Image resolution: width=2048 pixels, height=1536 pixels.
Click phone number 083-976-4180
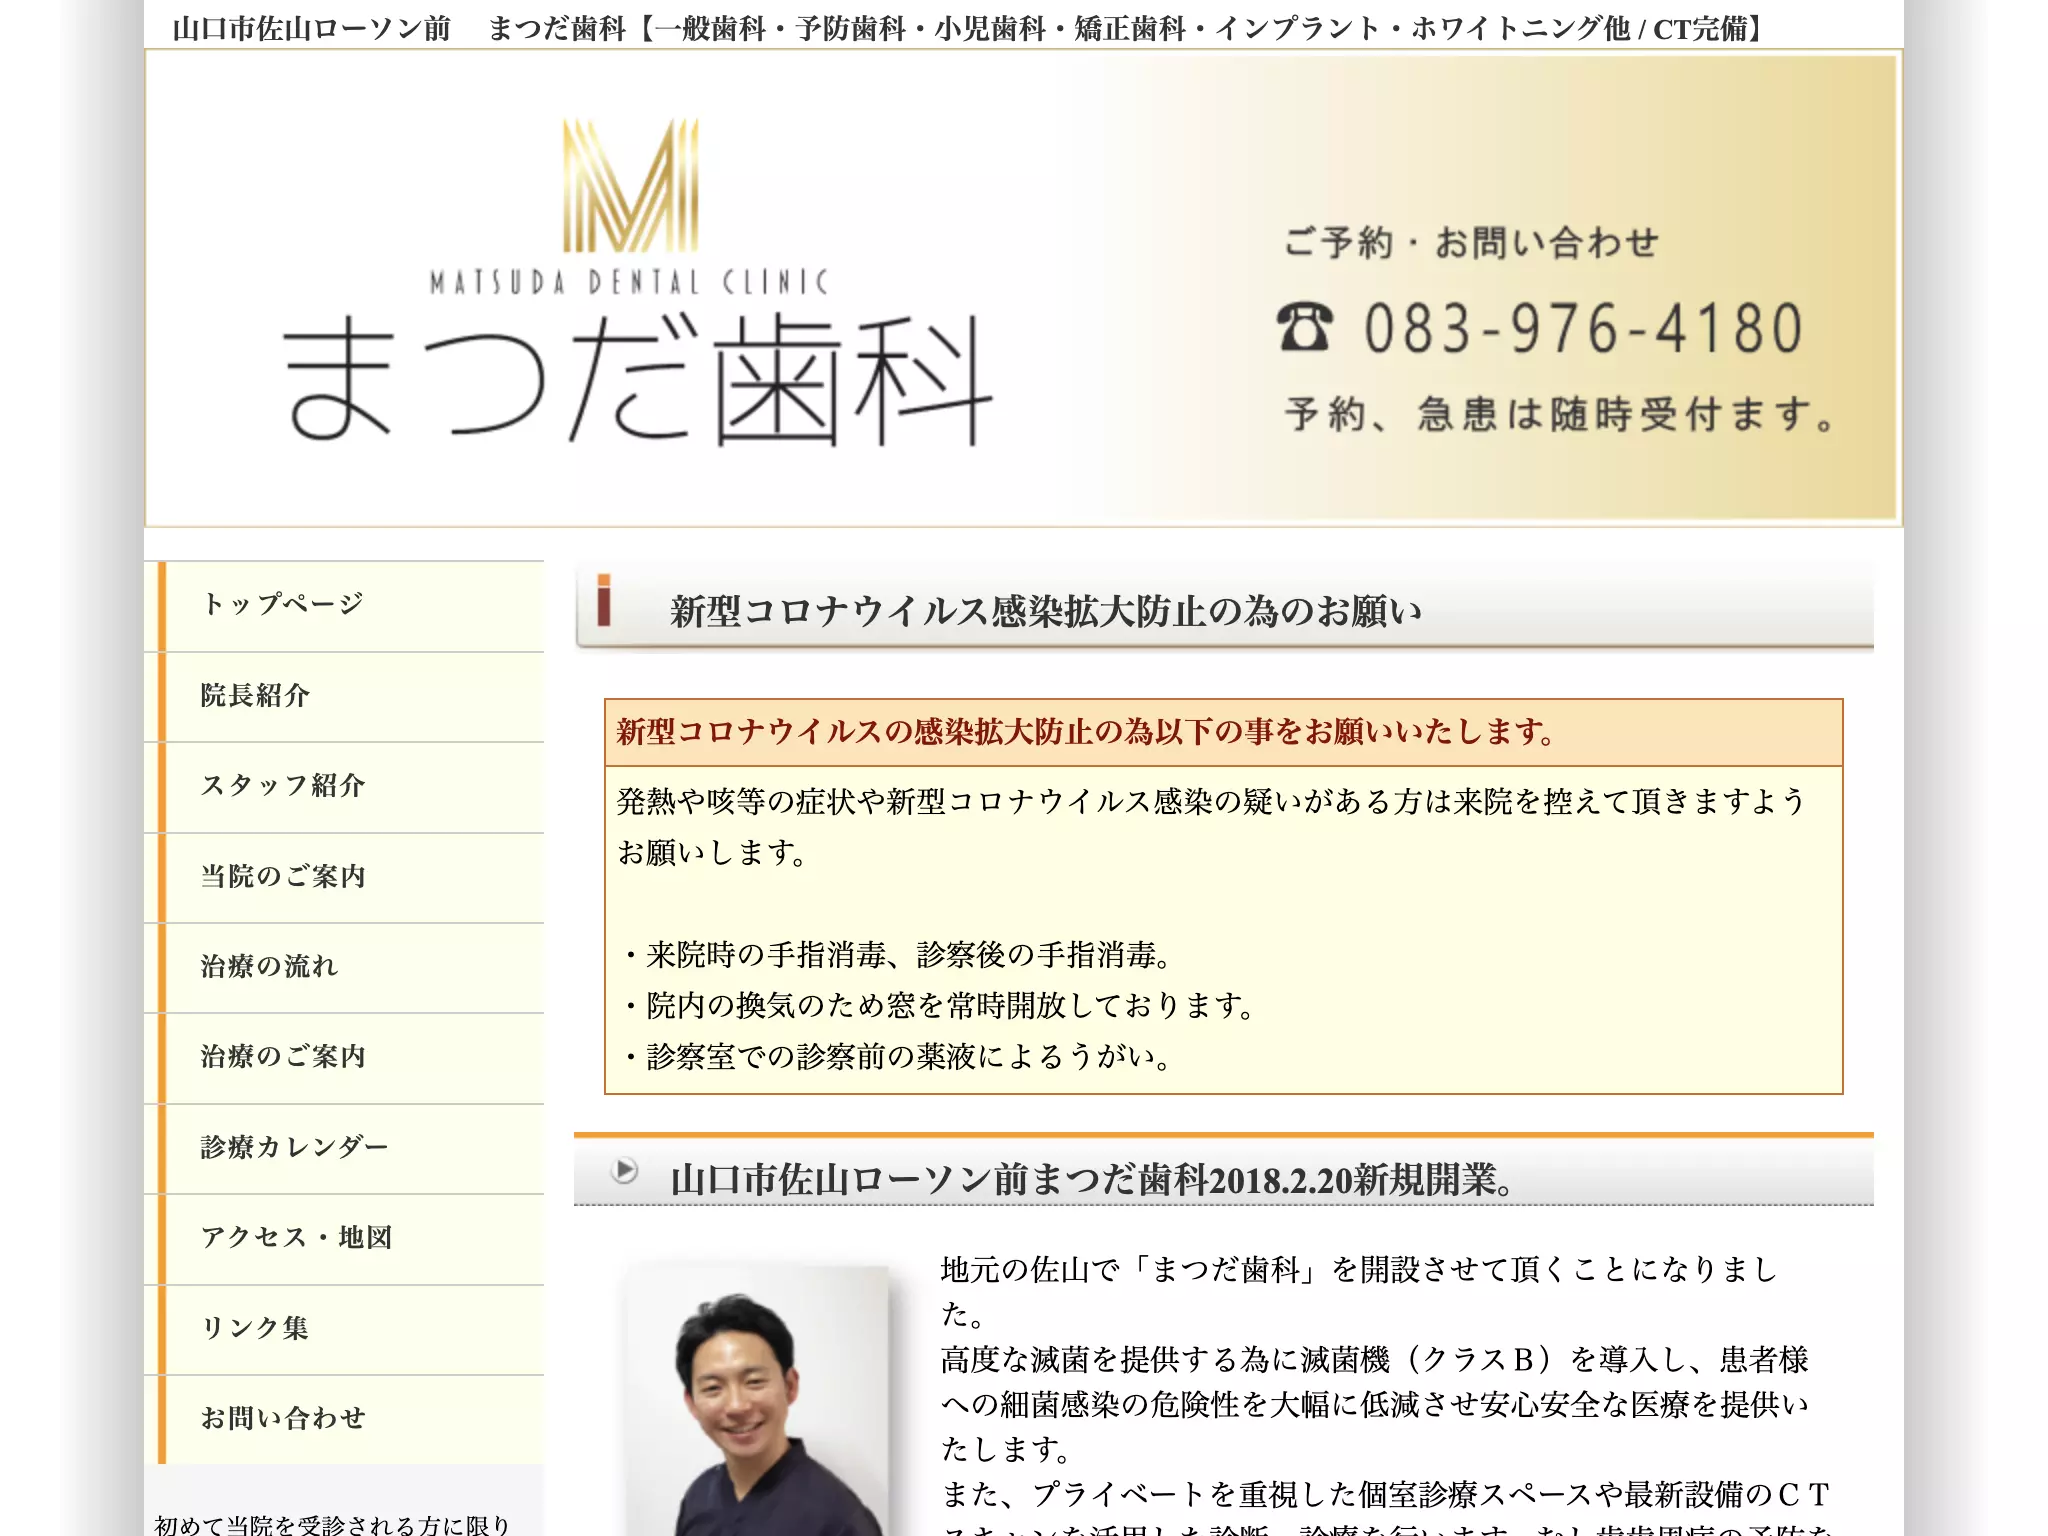click(x=1584, y=328)
